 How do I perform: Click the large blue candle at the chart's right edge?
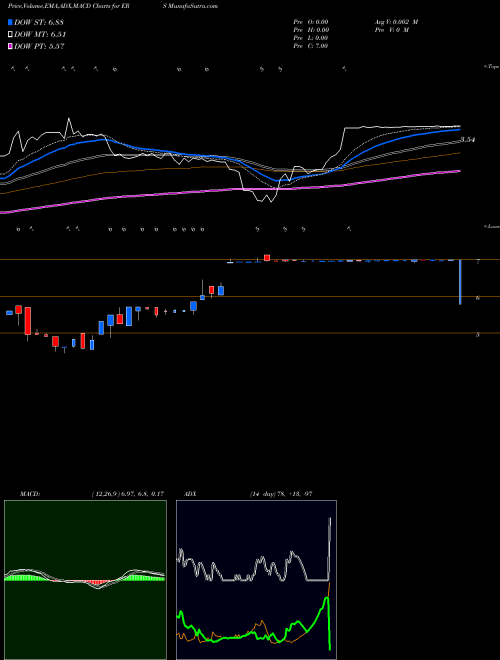(460, 282)
